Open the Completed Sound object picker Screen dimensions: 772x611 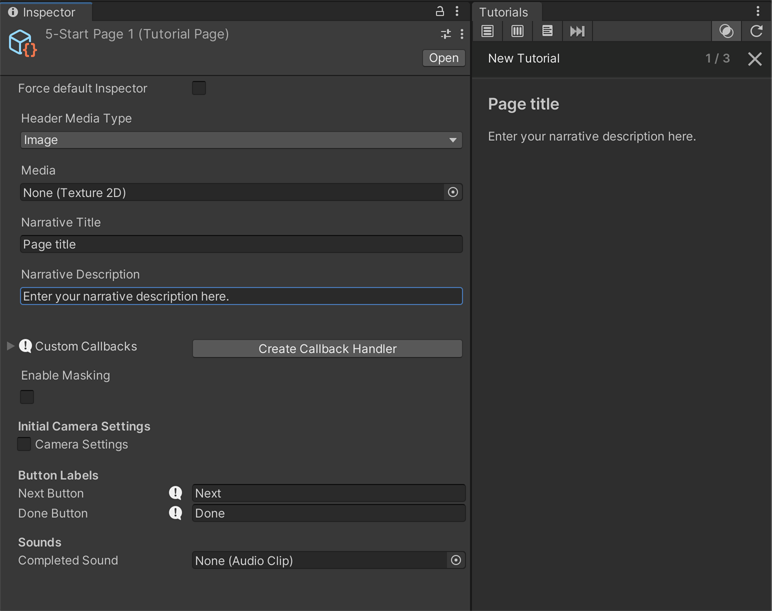pos(456,561)
